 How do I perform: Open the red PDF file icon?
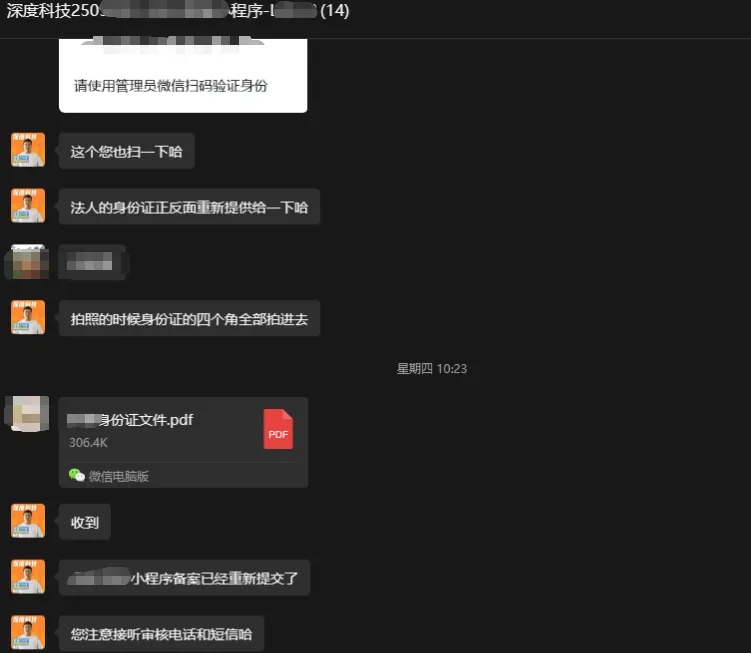point(278,429)
